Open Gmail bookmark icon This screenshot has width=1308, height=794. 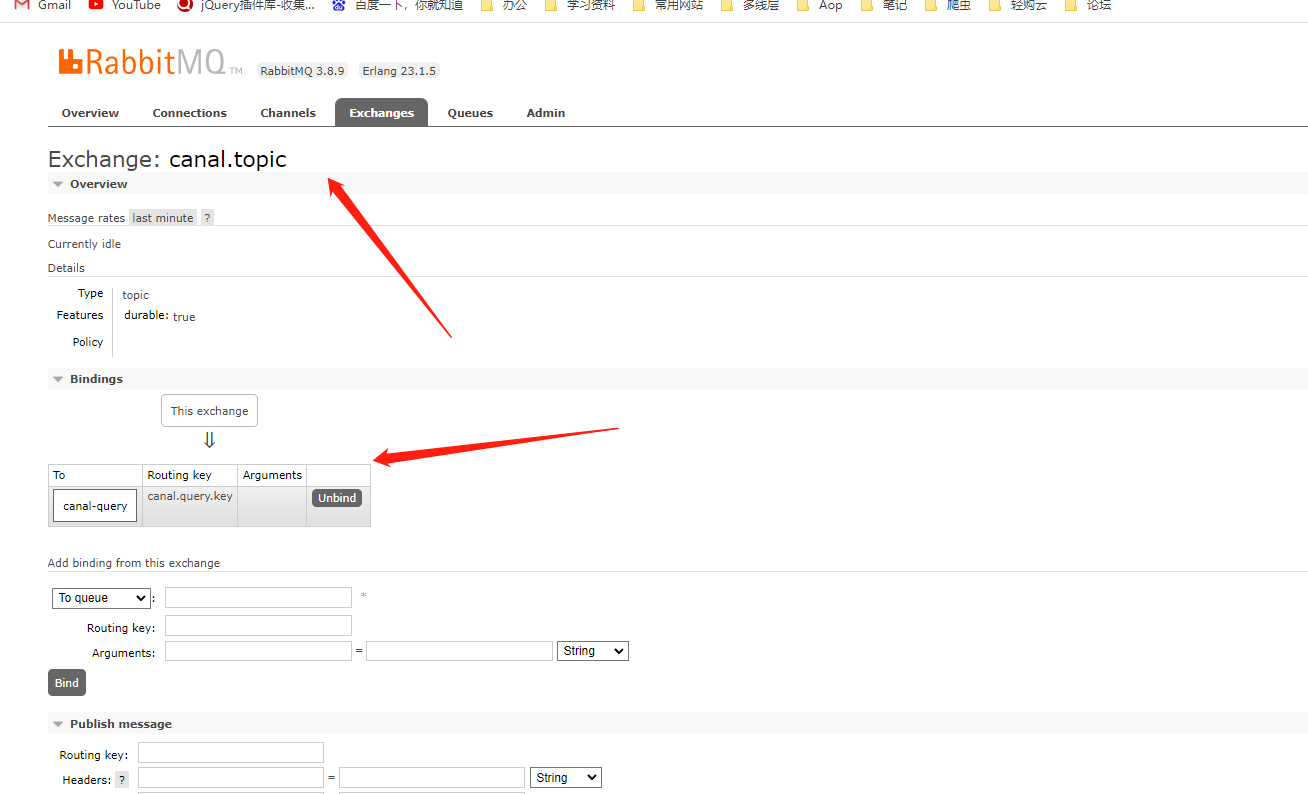(x=22, y=5)
